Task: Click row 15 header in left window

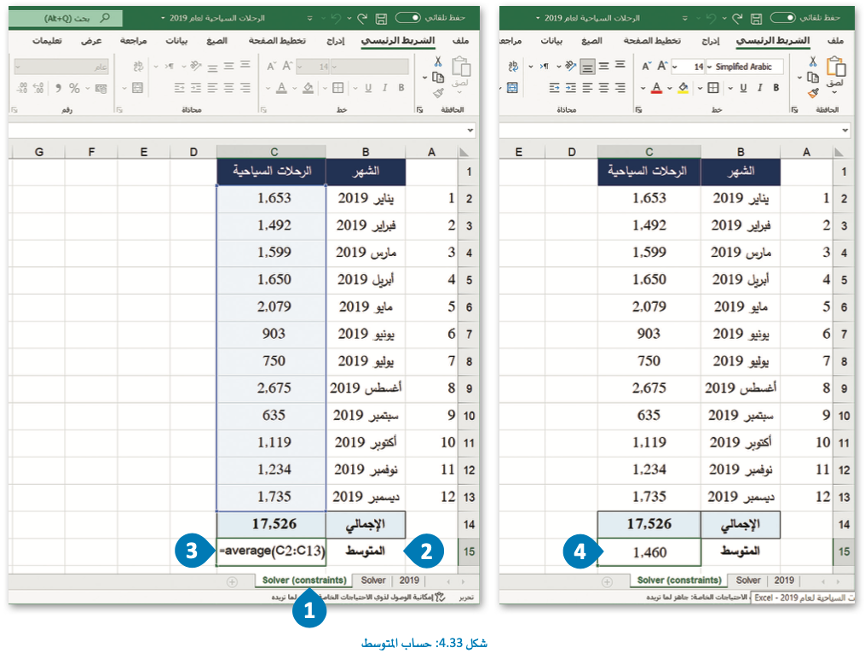Action: (469, 552)
